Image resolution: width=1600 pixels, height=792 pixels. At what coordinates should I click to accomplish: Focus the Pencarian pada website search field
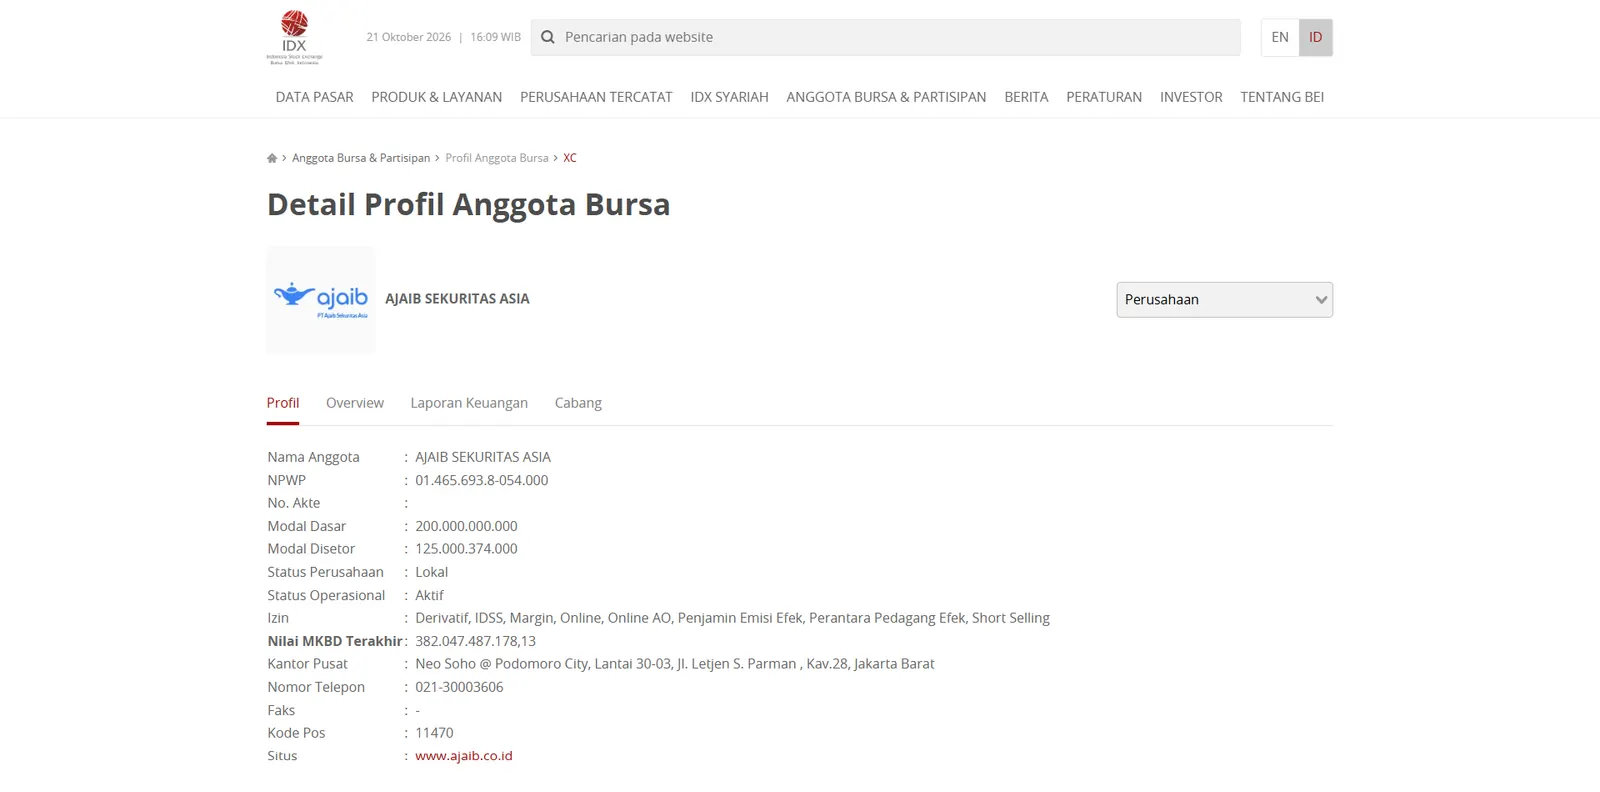[886, 37]
